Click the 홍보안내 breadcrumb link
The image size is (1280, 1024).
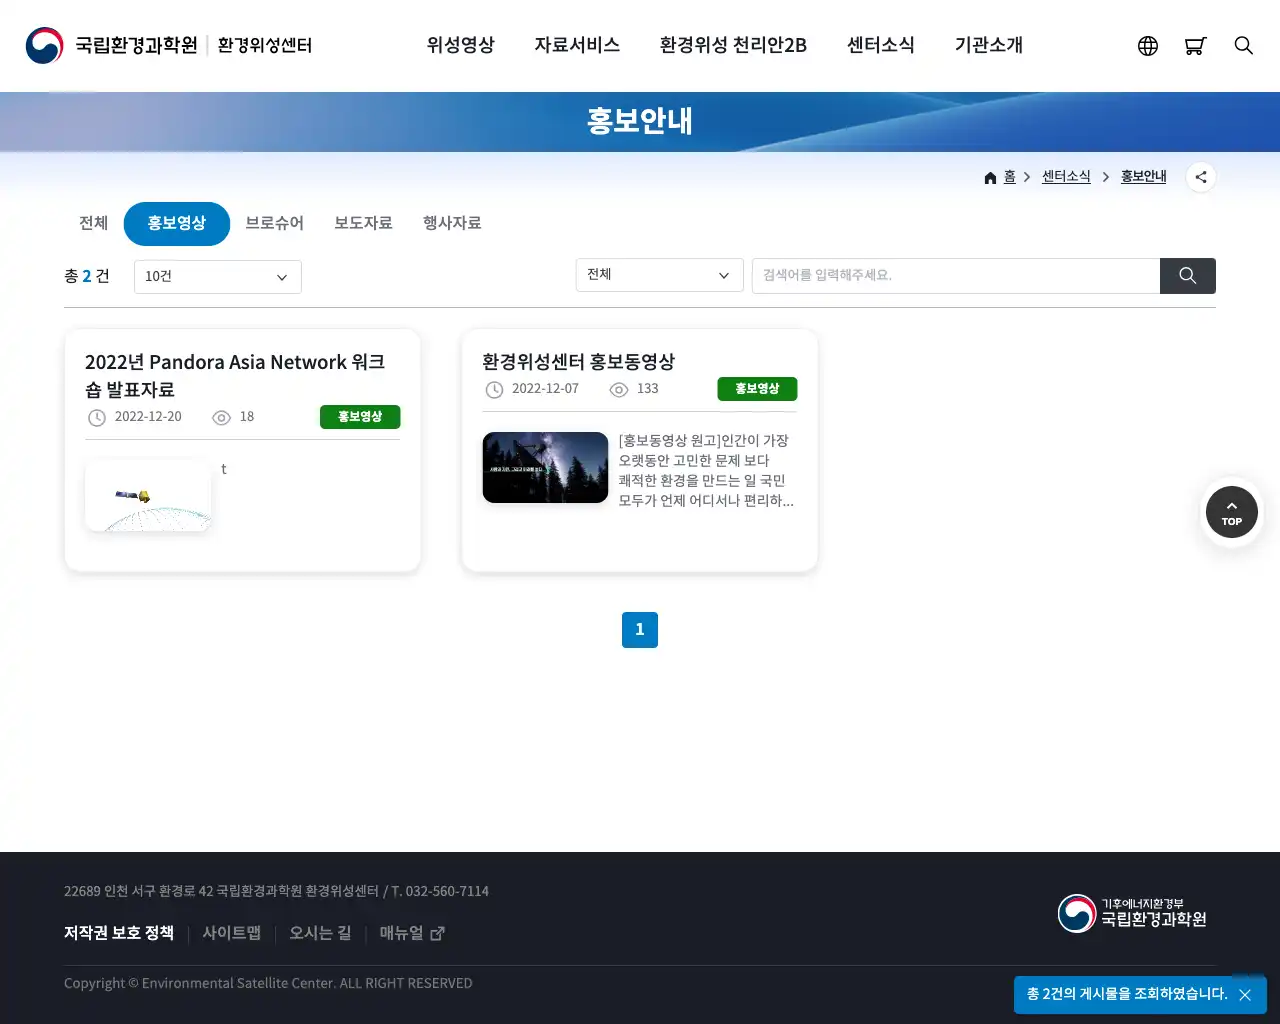1144,177
